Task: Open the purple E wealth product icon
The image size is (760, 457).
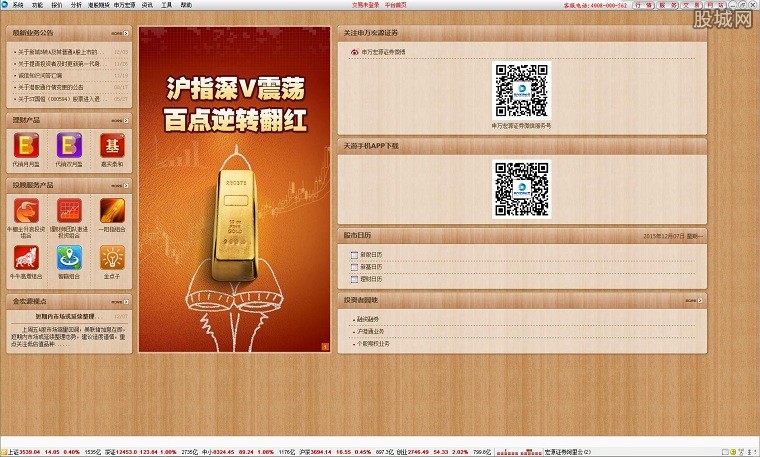Action: 69,145
